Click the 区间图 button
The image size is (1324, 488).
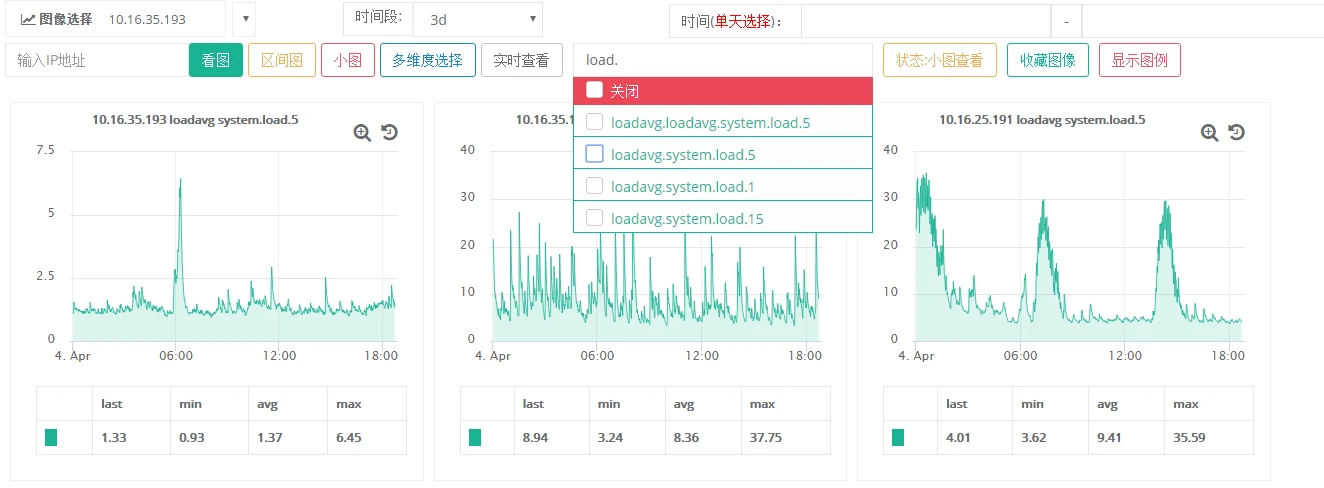pos(282,60)
